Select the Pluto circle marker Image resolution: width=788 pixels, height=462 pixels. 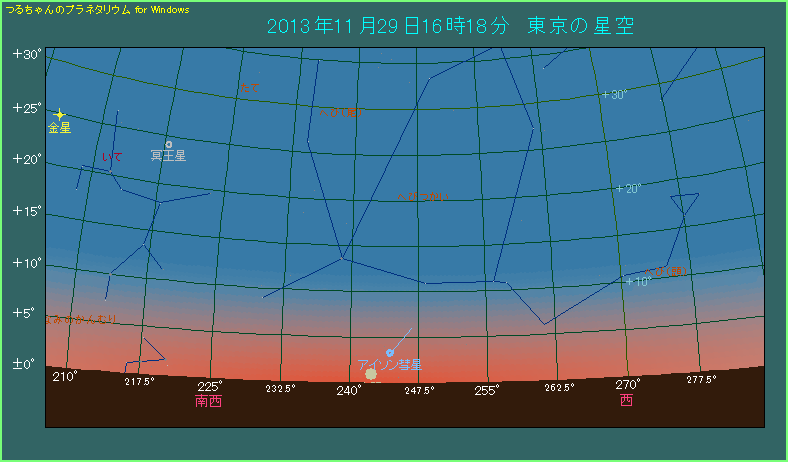pyautogui.click(x=169, y=144)
